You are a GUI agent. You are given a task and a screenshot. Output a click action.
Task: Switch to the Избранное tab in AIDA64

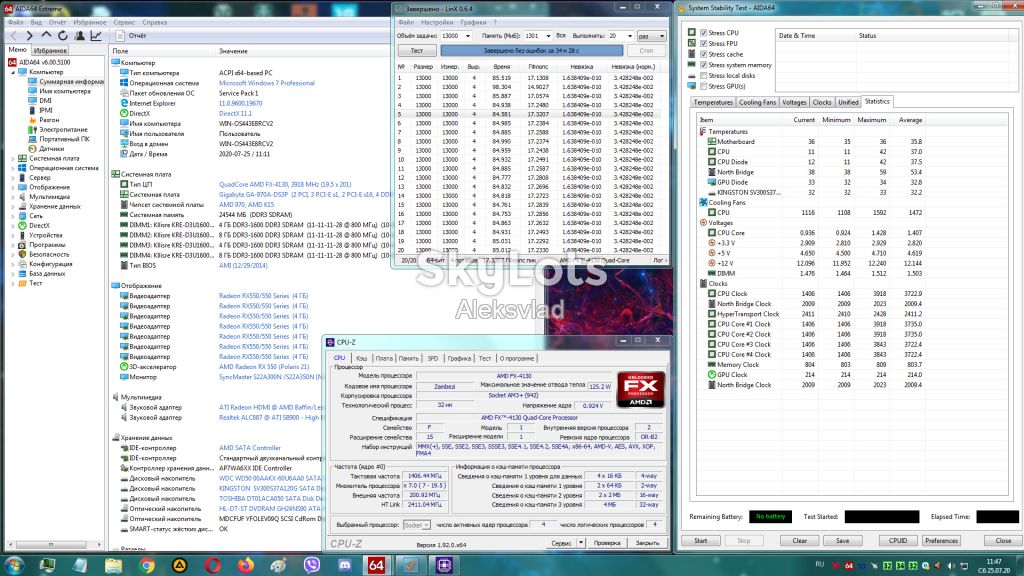point(50,50)
